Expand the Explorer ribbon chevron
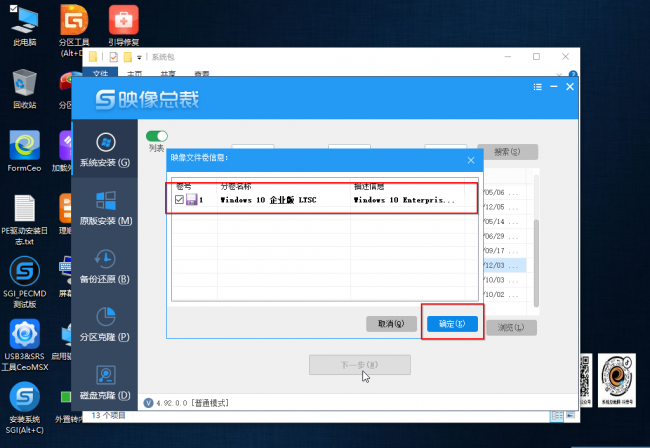The height and width of the screenshot is (448, 650). click(x=559, y=75)
